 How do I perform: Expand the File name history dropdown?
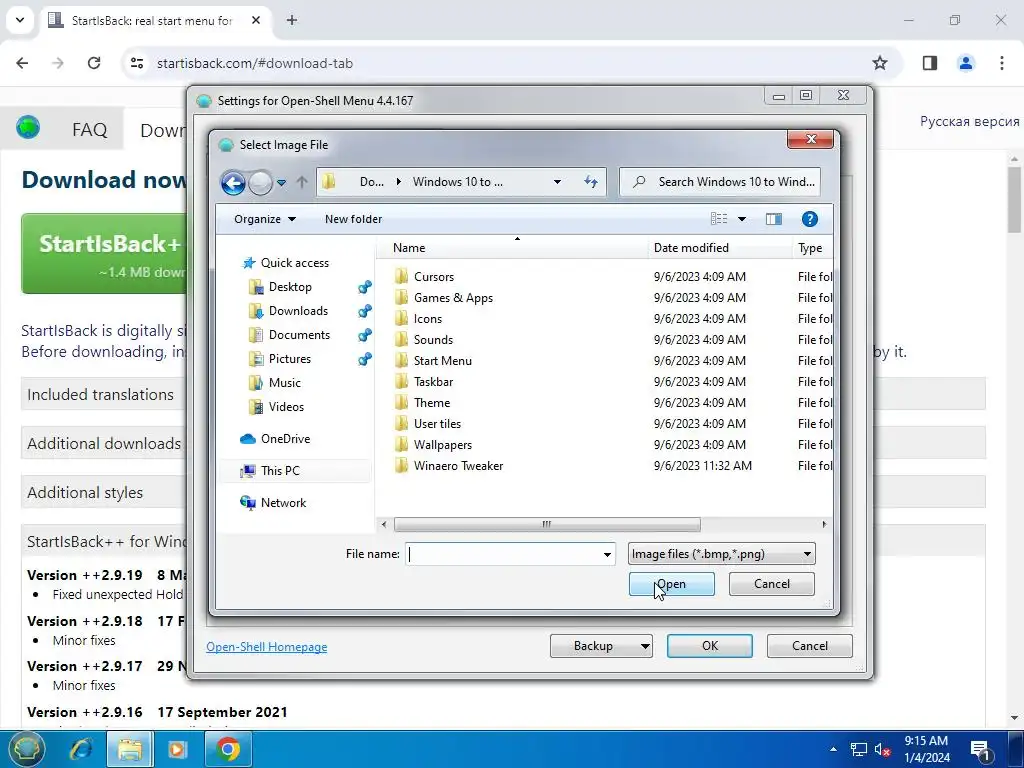[x=607, y=554]
